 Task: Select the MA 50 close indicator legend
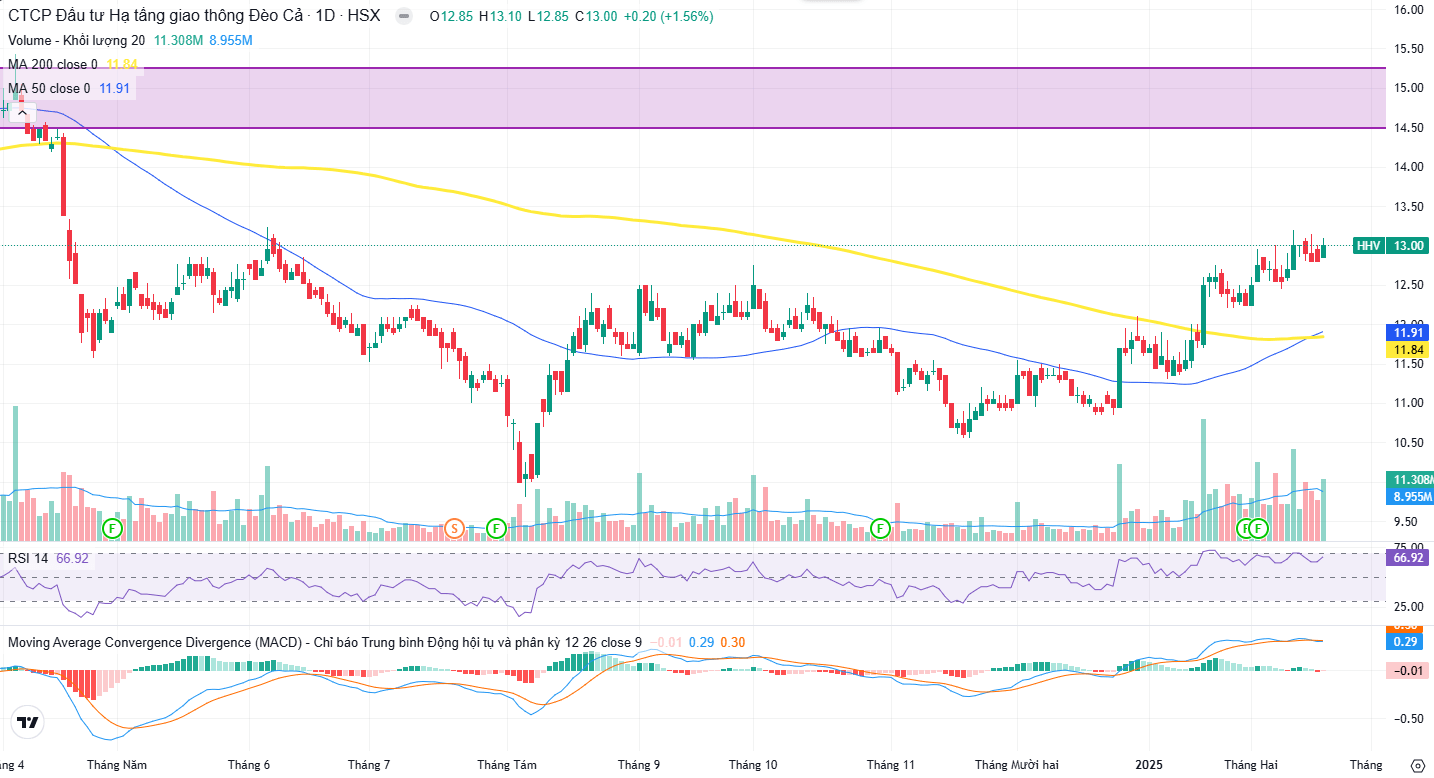pos(49,88)
